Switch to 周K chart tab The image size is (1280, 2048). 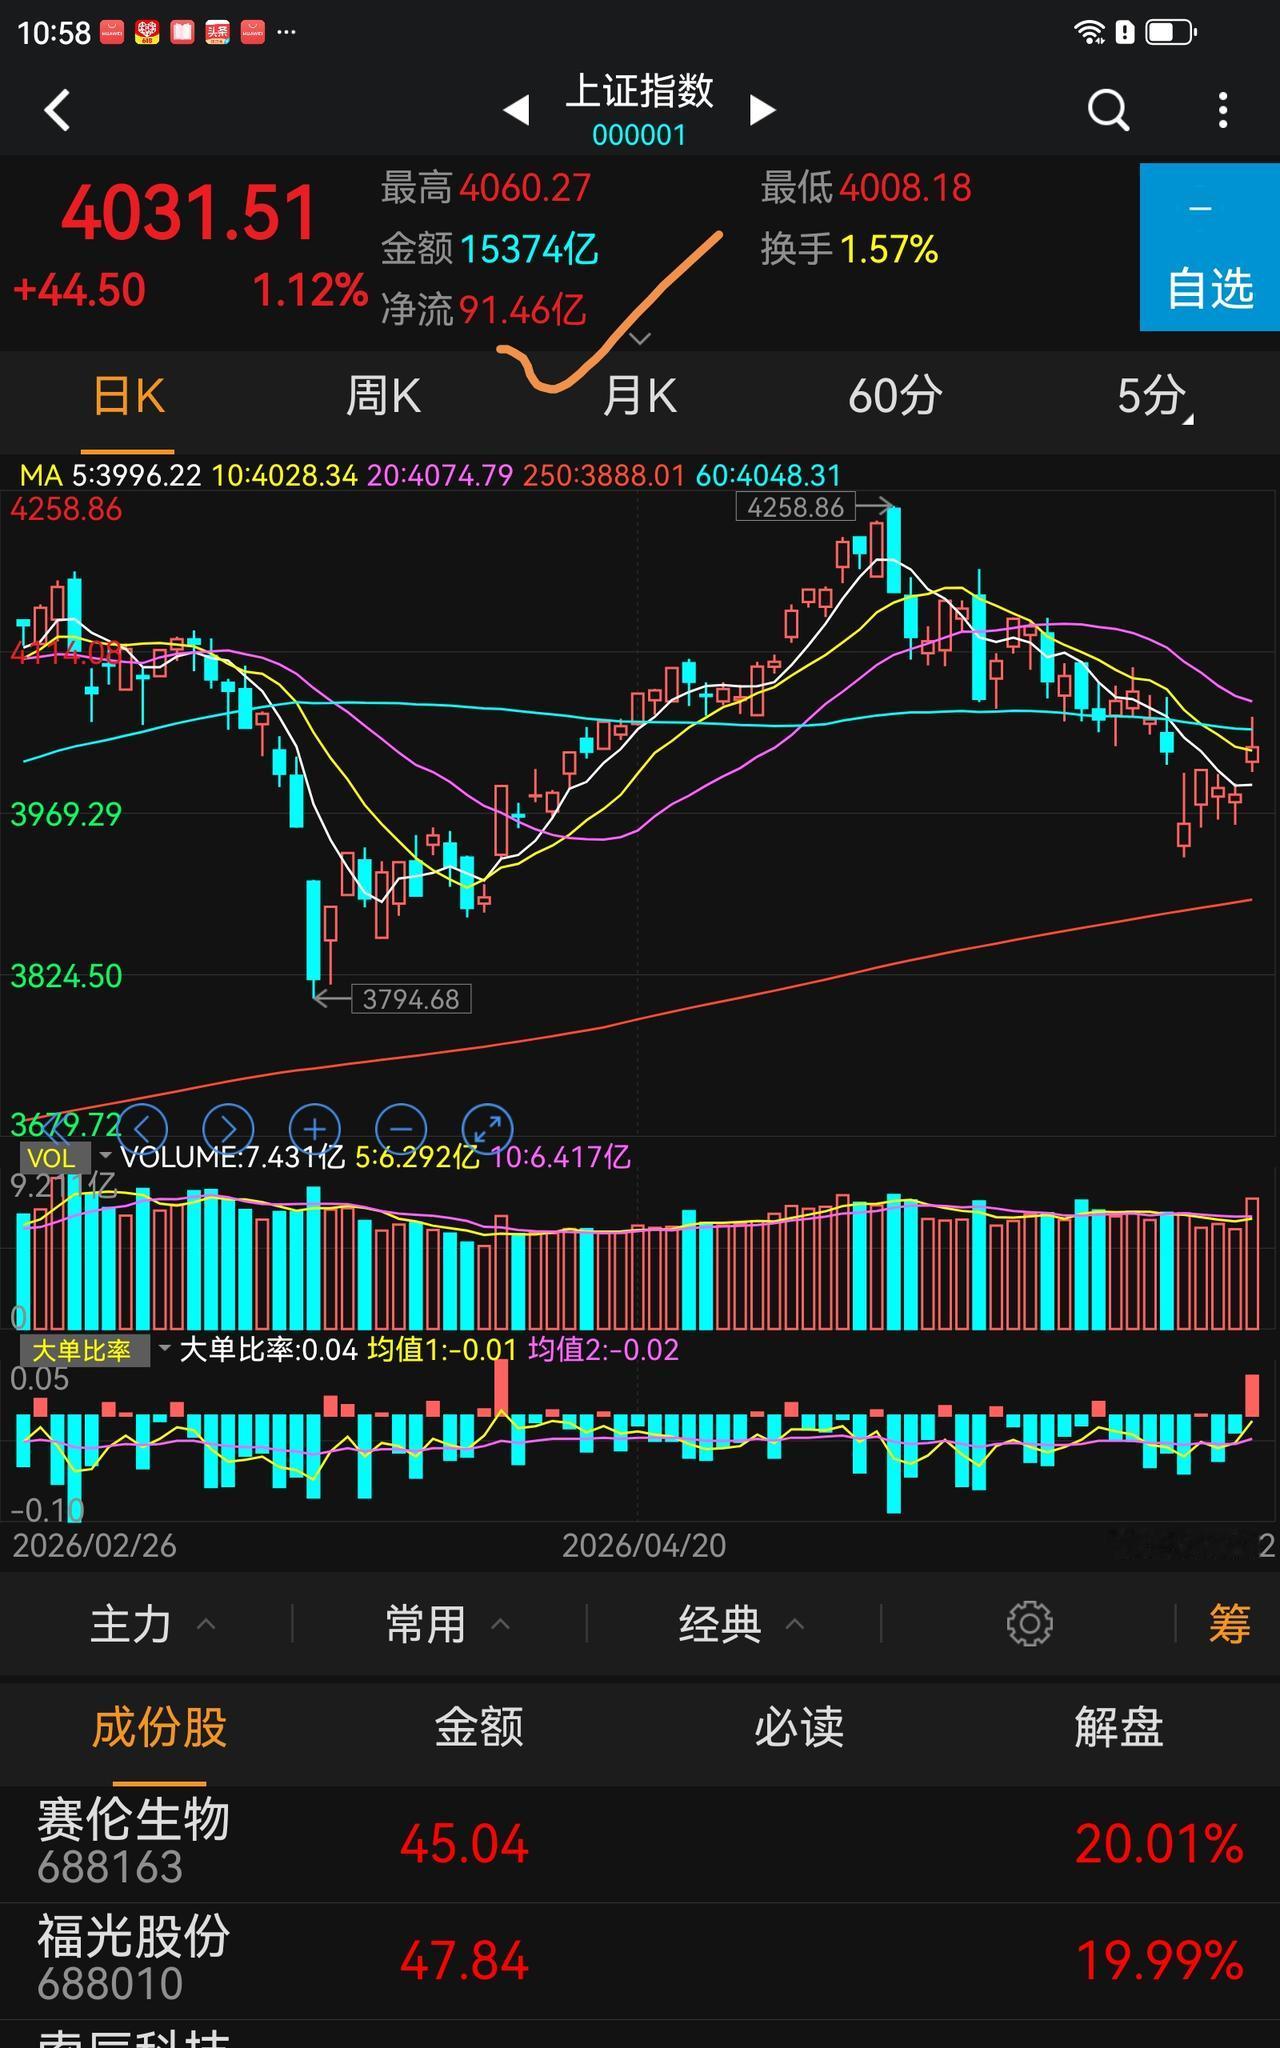coord(383,397)
